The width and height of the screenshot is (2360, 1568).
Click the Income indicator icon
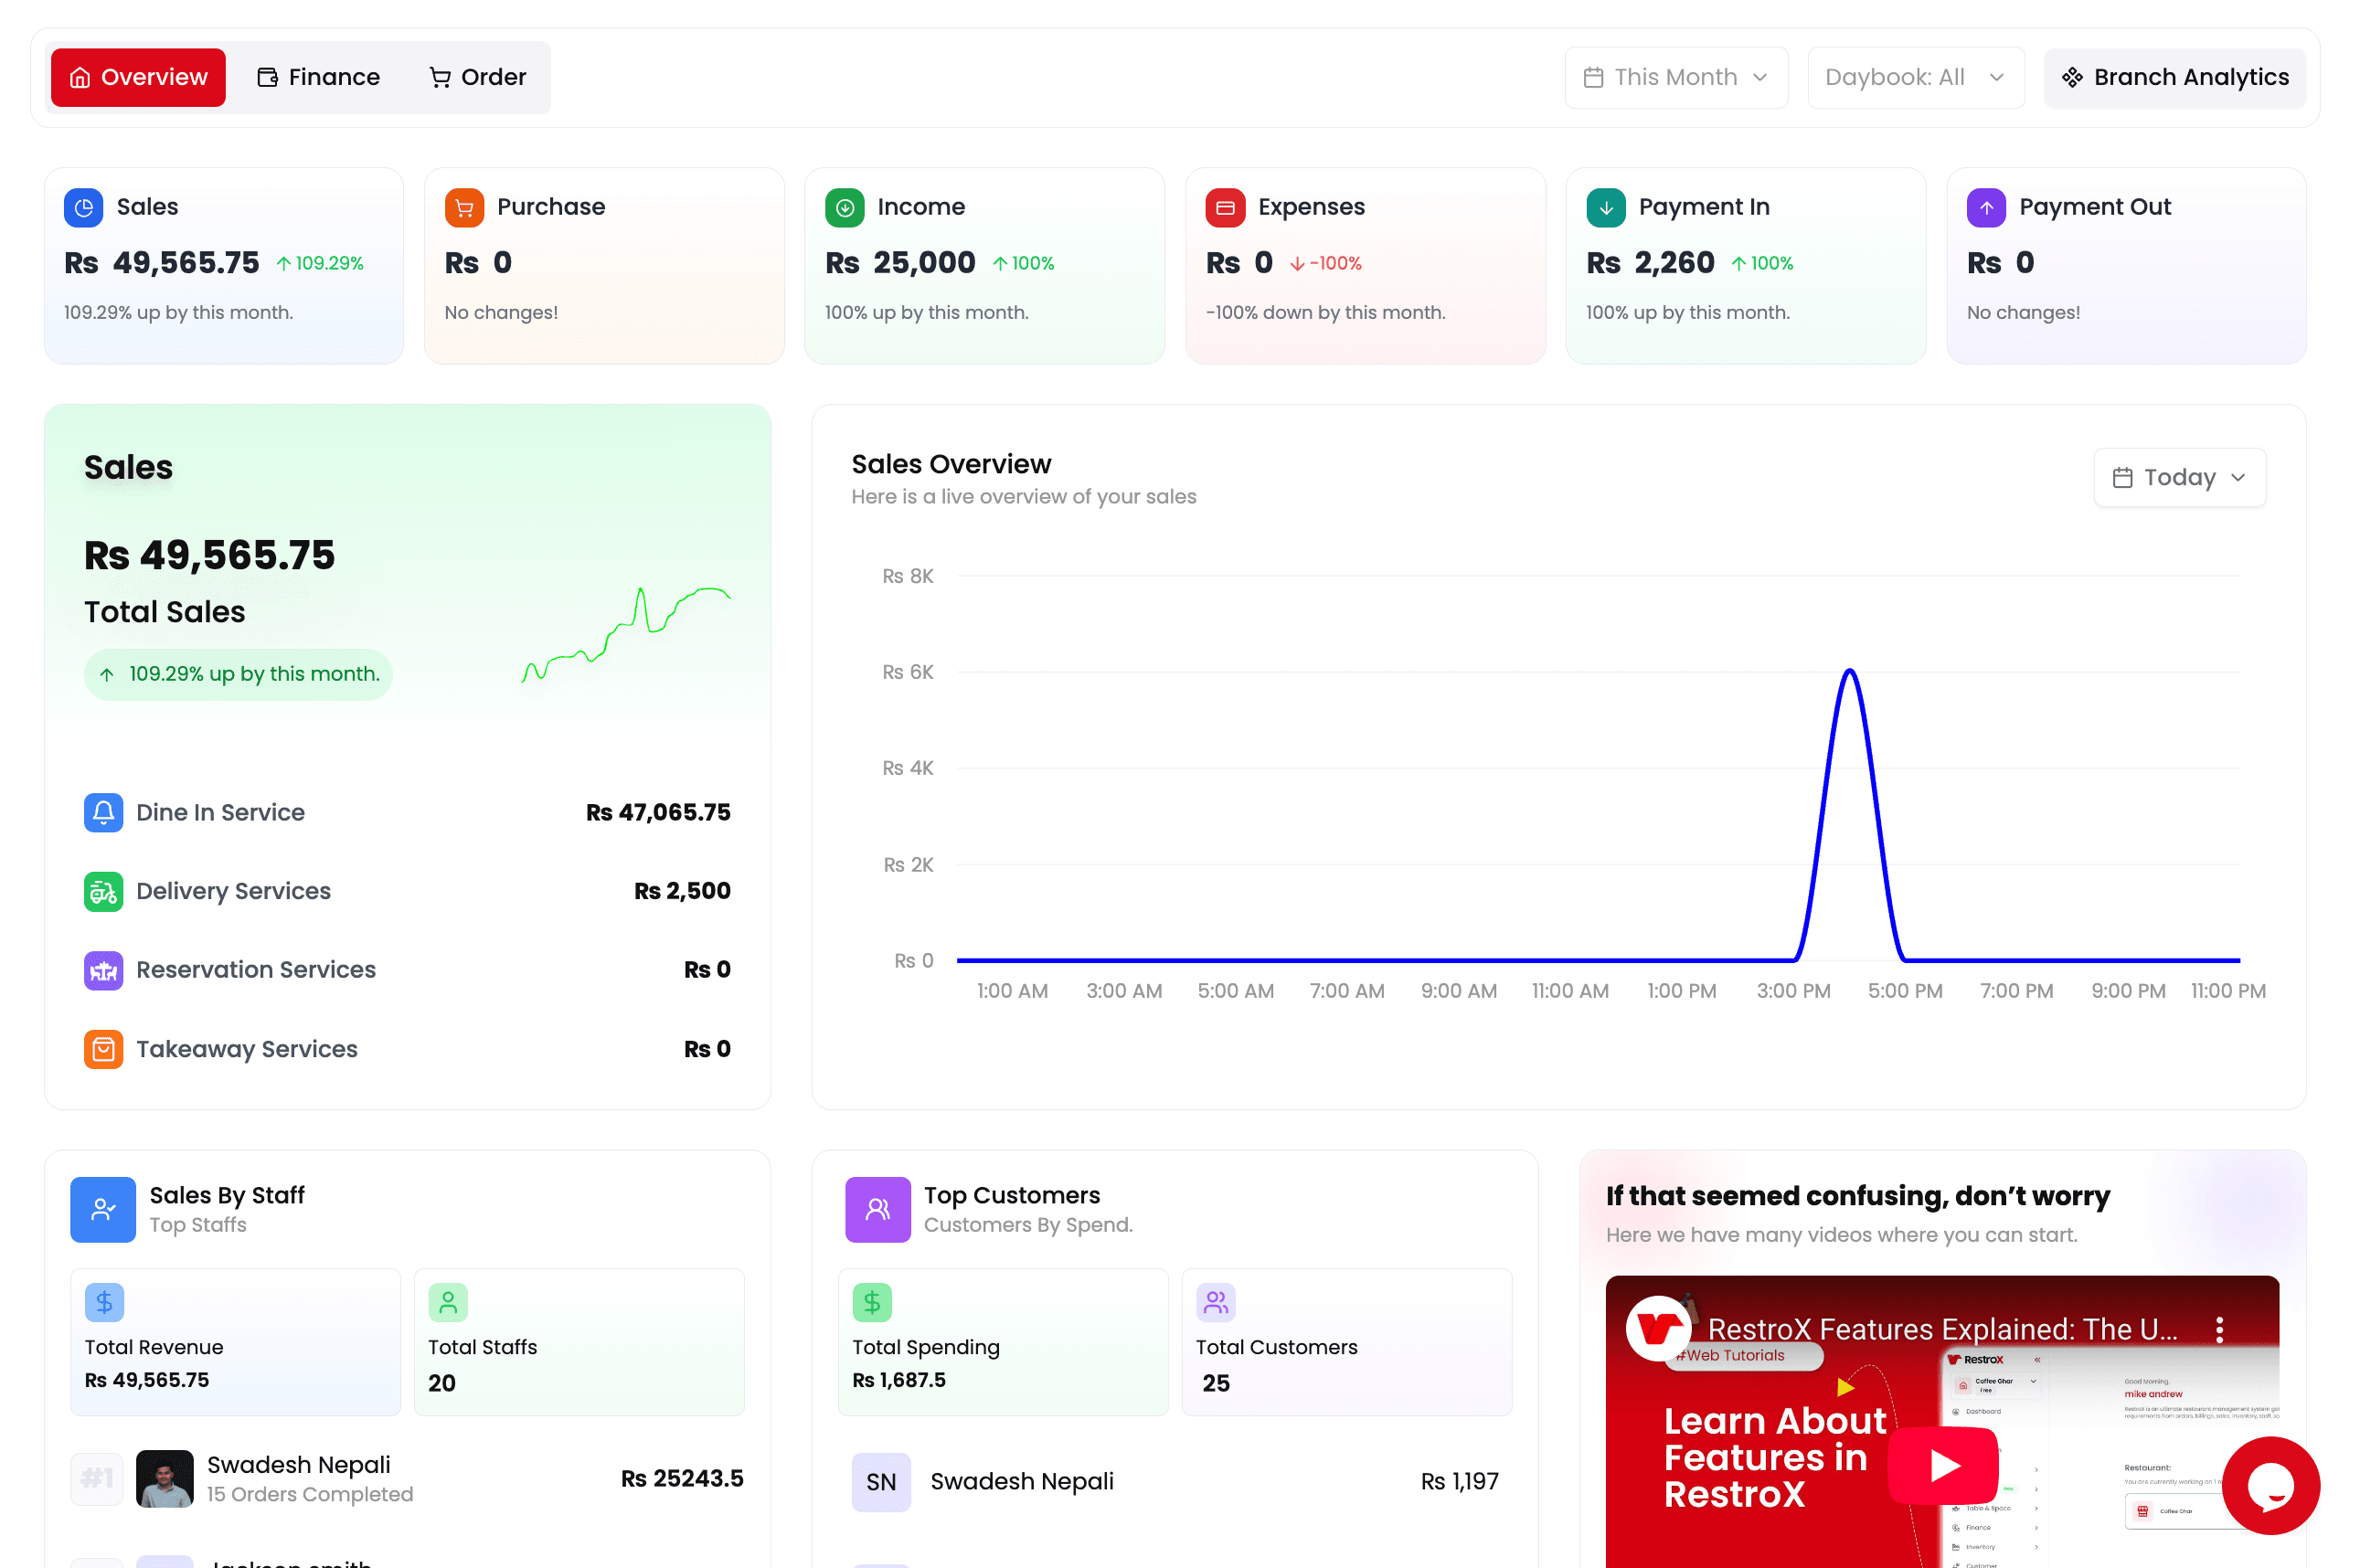845,207
